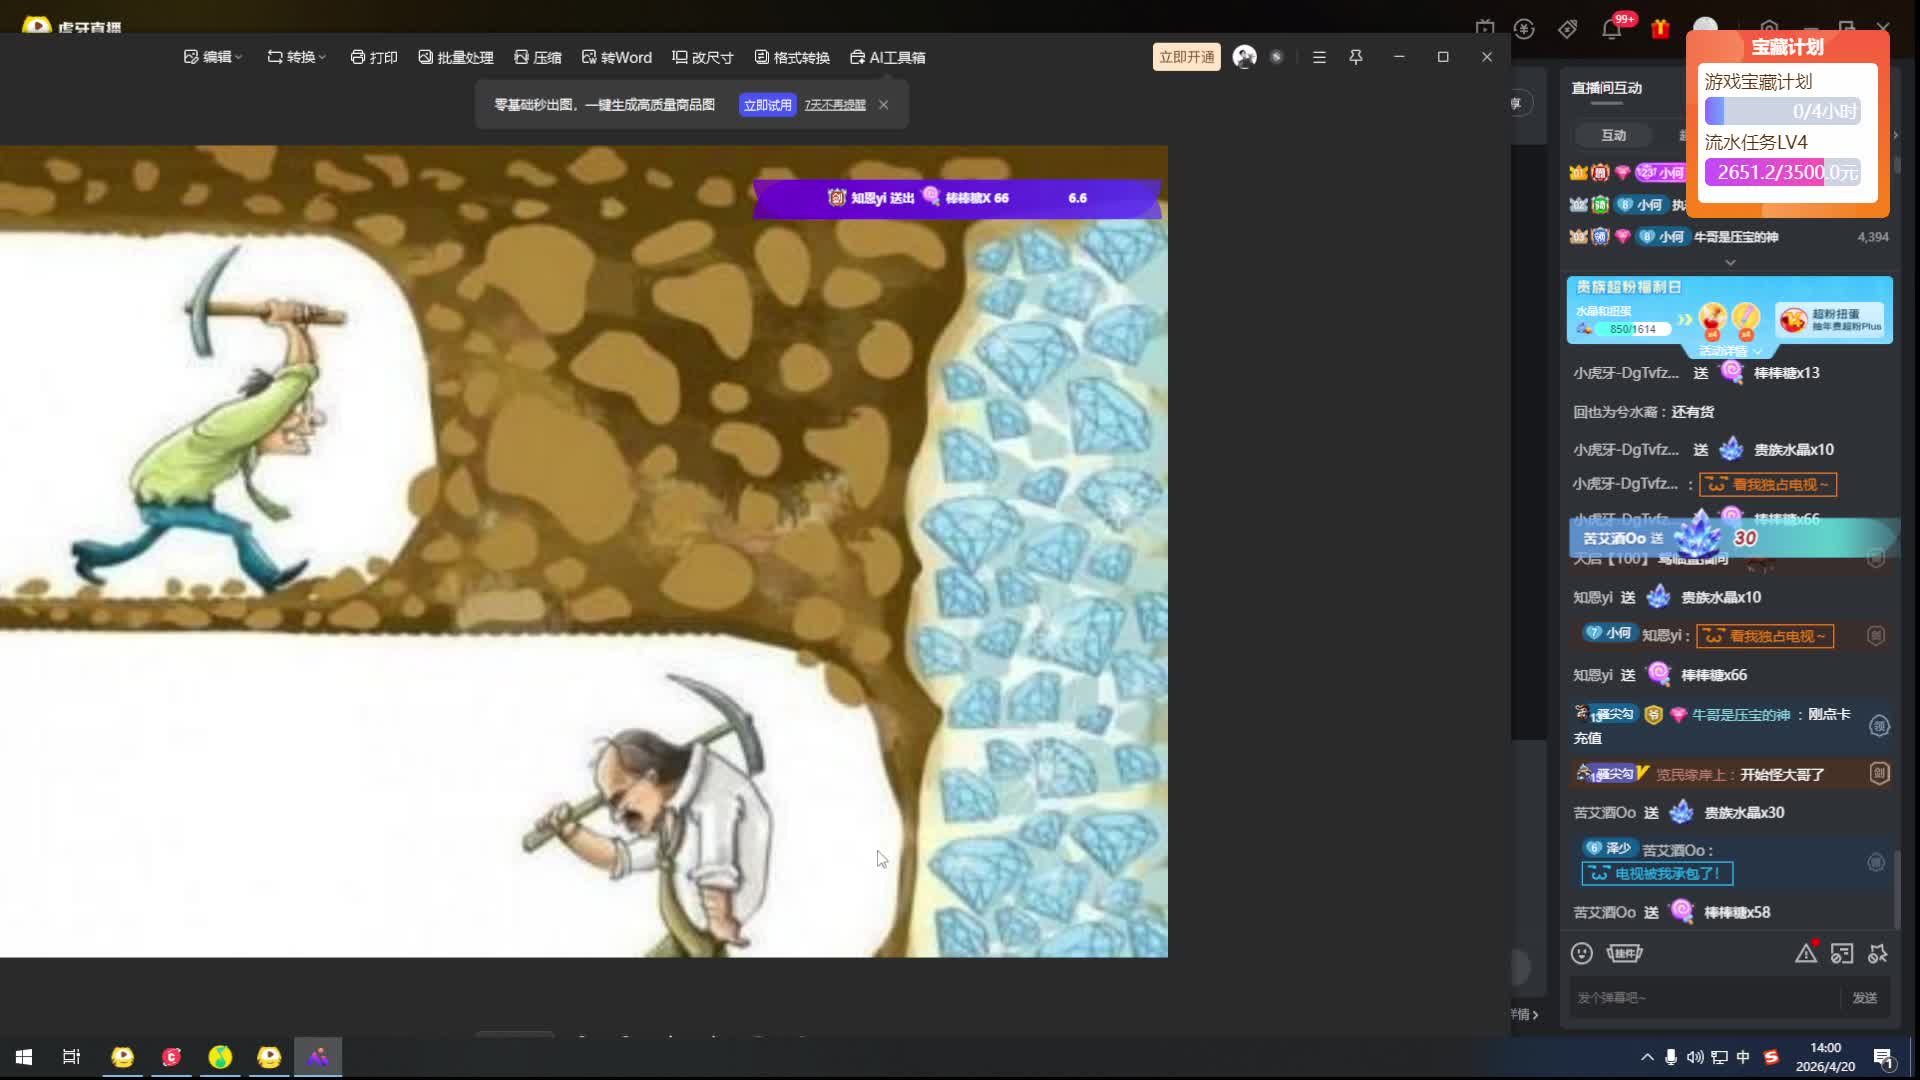Open the notification bell with 99+ badge

(x=1611, y=28)
